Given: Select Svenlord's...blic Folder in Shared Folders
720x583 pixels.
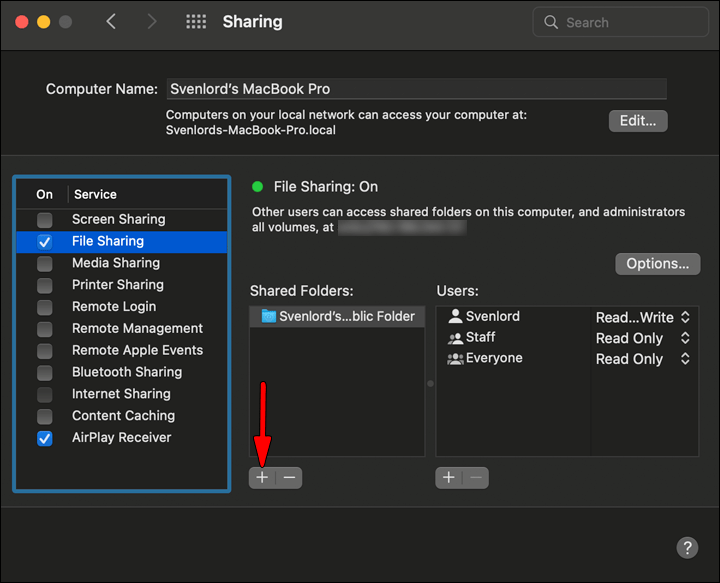Looking at the screenshot, I should click(338, 316).
